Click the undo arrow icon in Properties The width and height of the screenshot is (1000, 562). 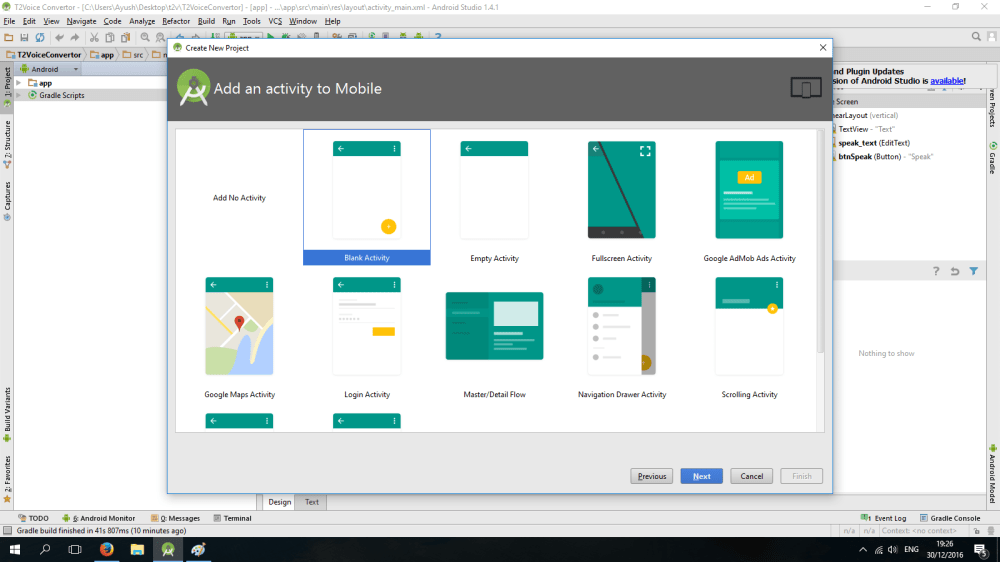955,271
